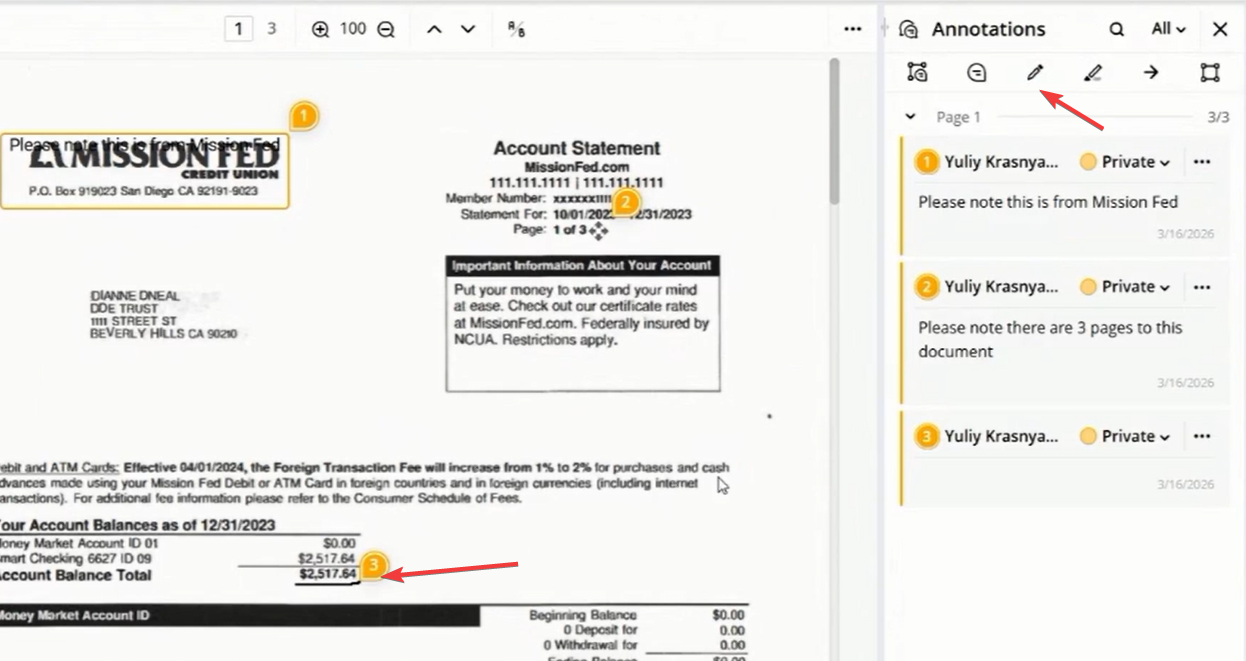Screen dimensions: 1246x661
Task: Click the current page number field
Action: coord(238,29)
